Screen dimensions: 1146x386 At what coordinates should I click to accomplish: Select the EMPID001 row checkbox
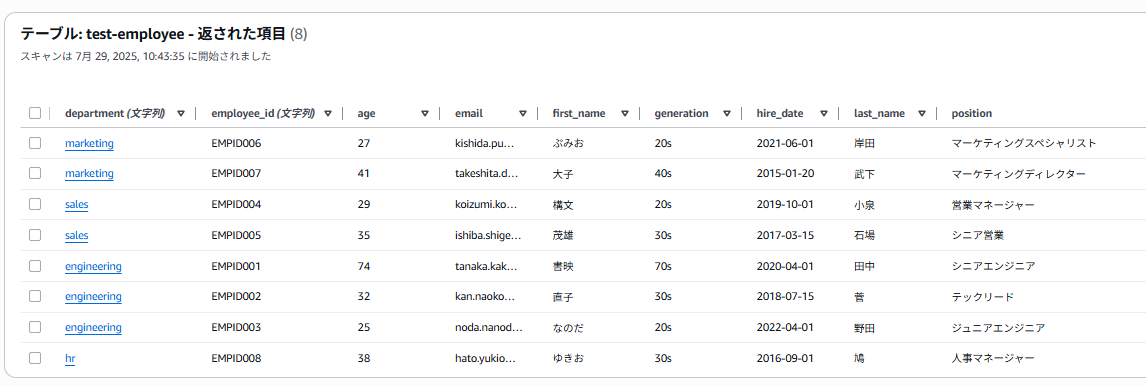click(x=35, y=266)
